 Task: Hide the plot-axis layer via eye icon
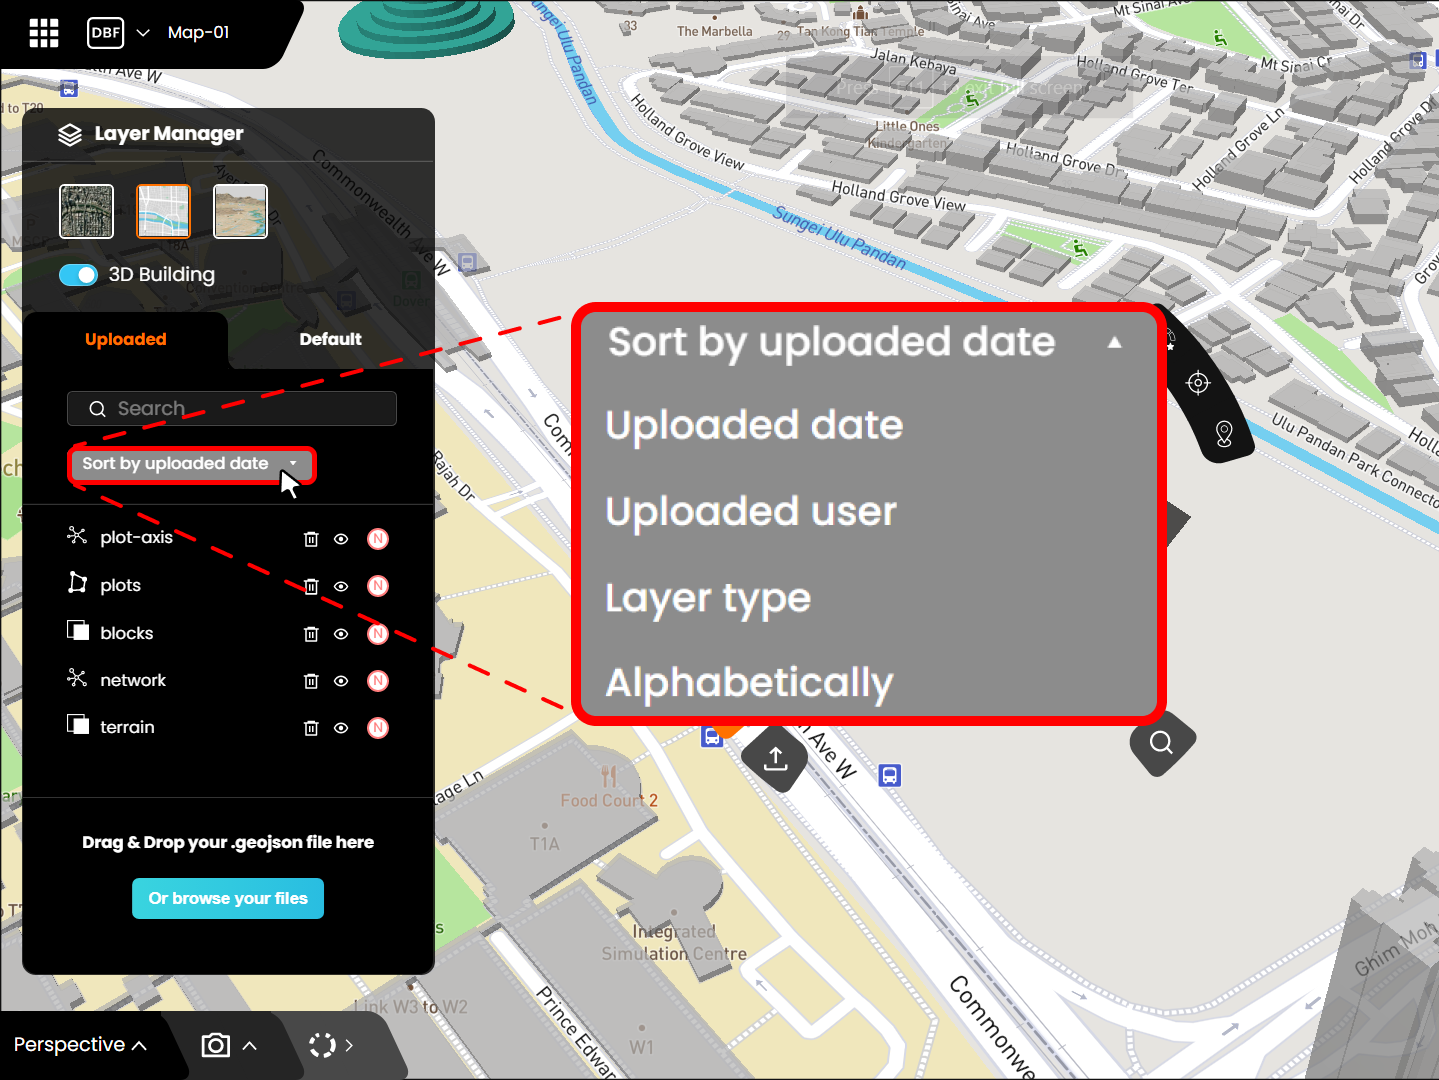click(x=341, y=539)
